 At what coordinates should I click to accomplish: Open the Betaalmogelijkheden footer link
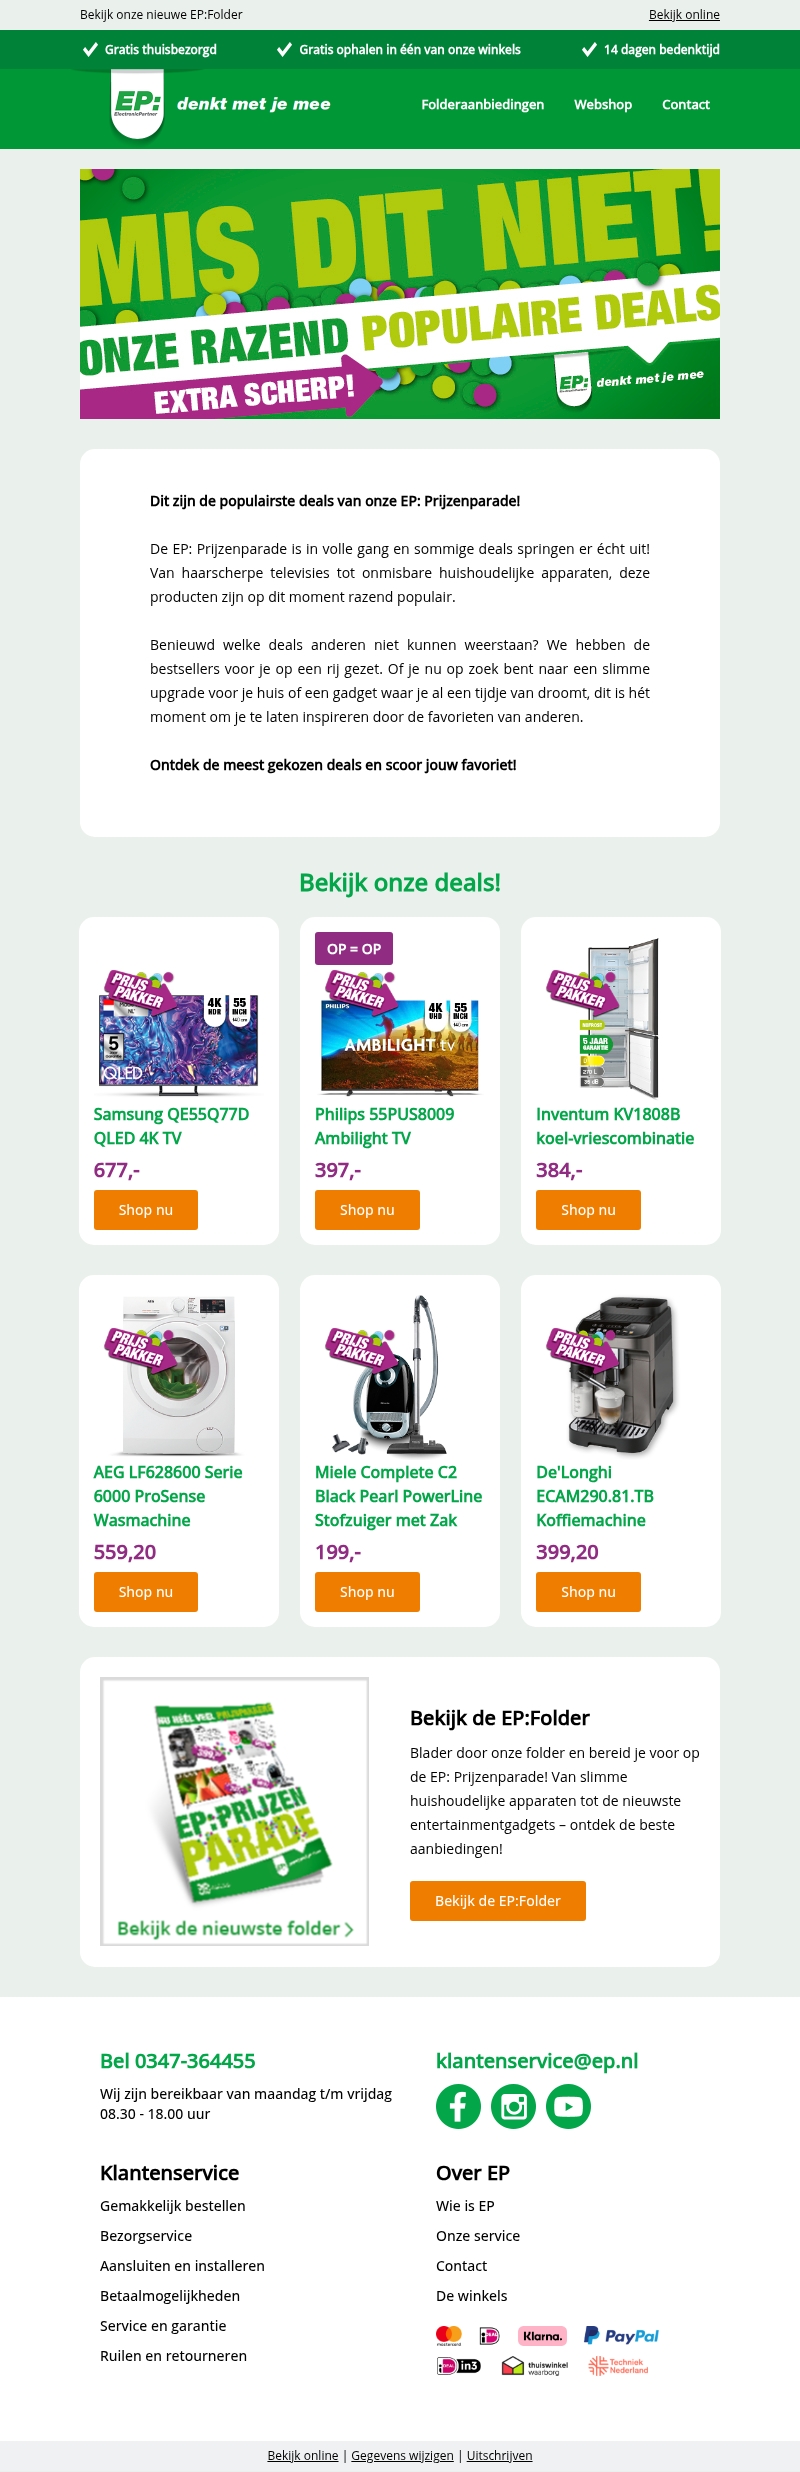(x=170, y=2295)
